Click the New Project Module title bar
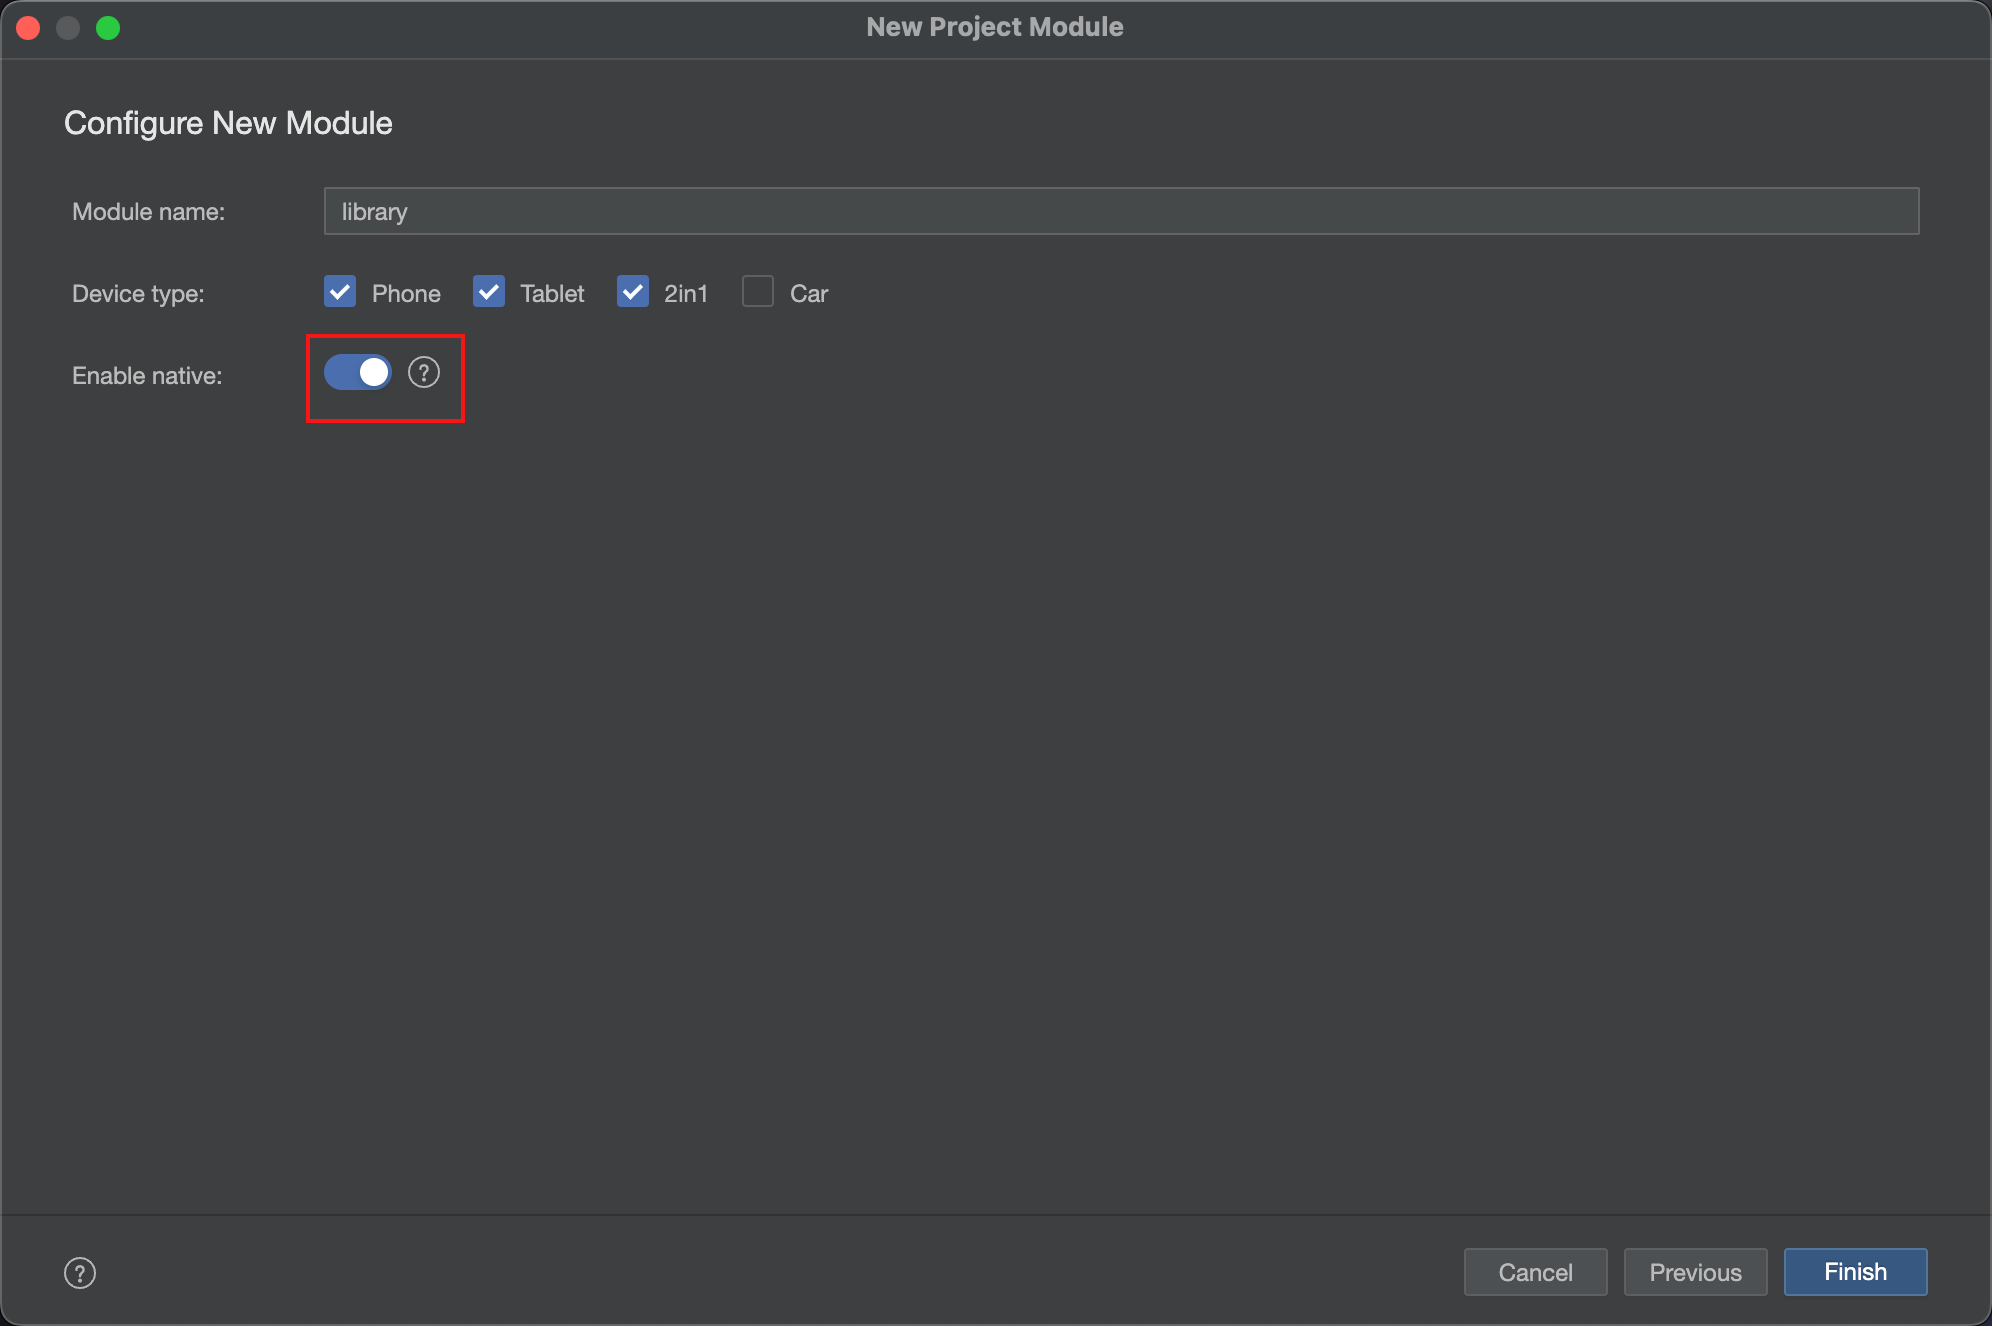 point(994,27)
